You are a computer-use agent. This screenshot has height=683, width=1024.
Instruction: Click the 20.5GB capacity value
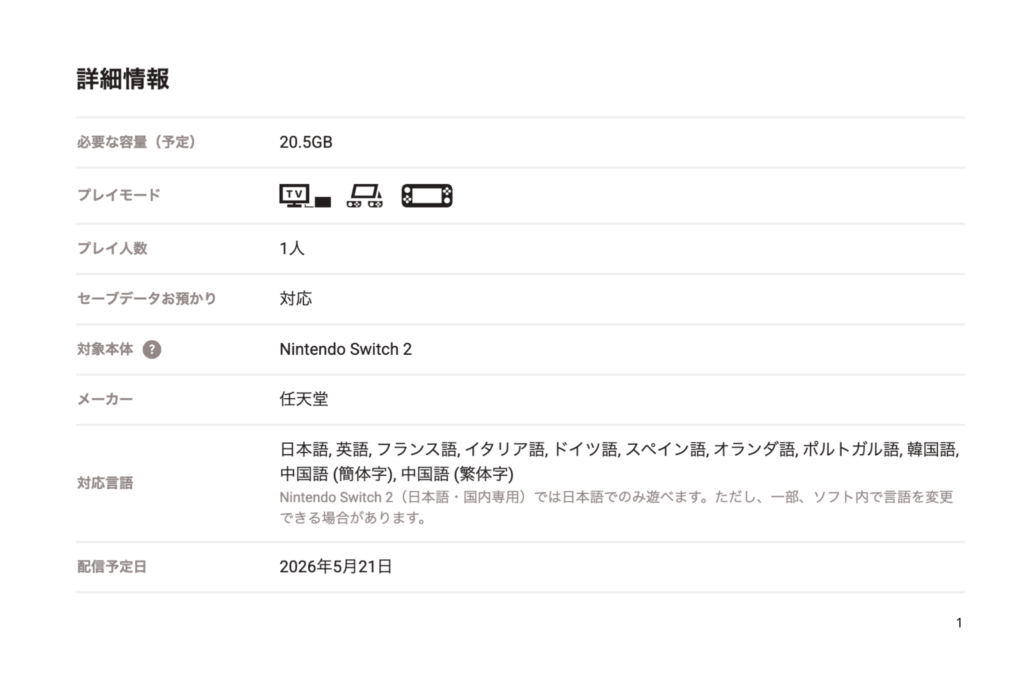point(306,142)
